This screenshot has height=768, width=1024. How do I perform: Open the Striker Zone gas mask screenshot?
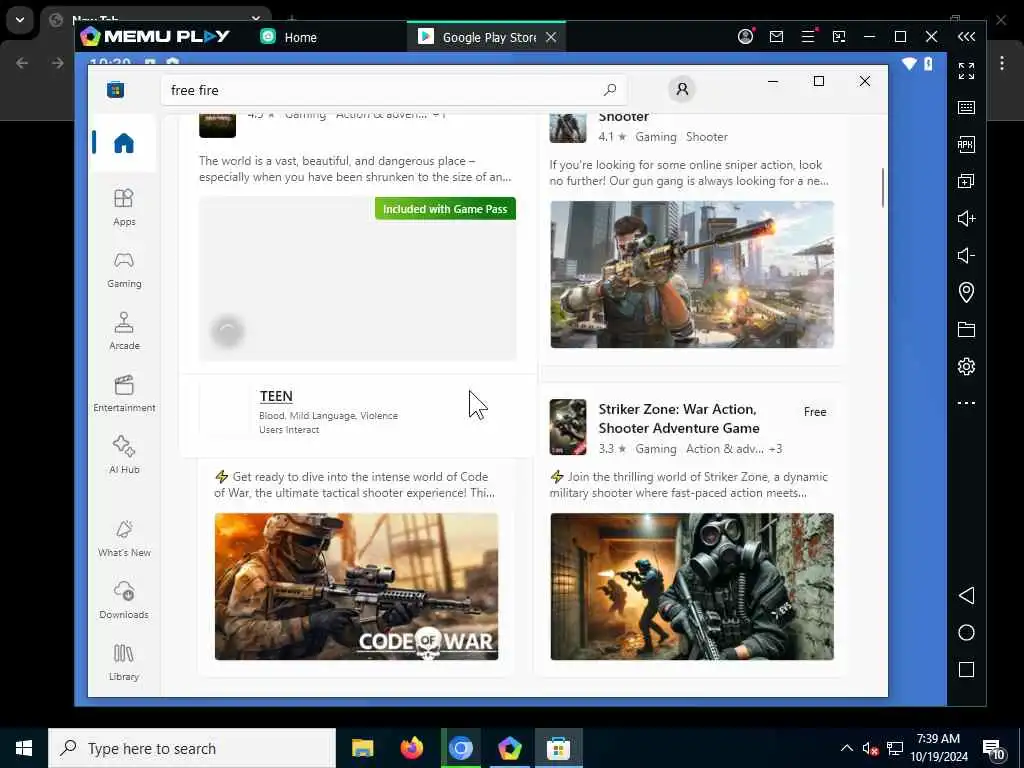click(x=692, y=586)
